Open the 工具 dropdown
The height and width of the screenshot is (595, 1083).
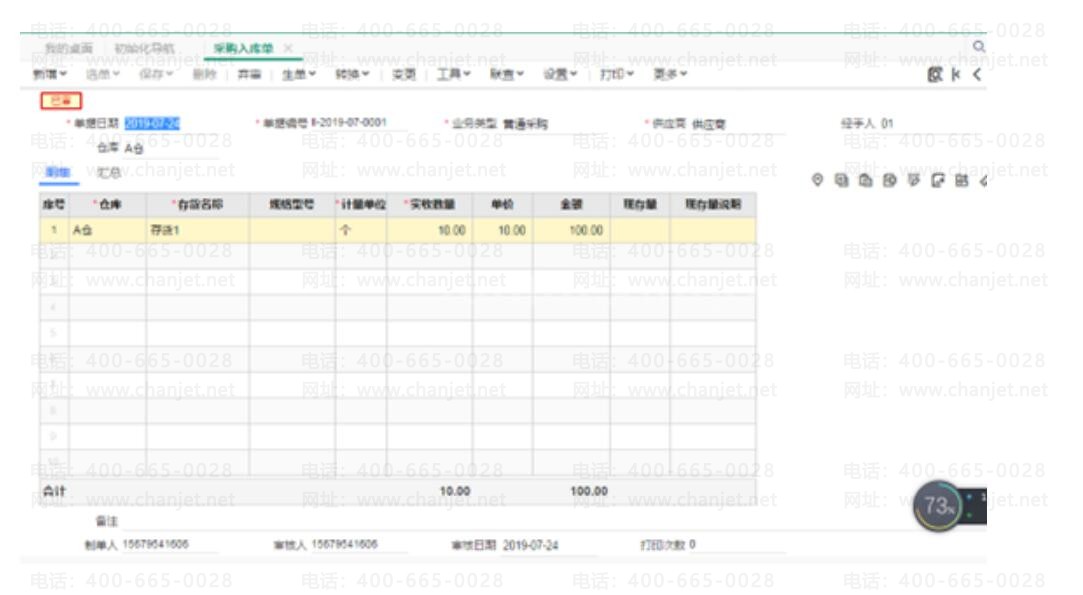[x=453, y=74]
